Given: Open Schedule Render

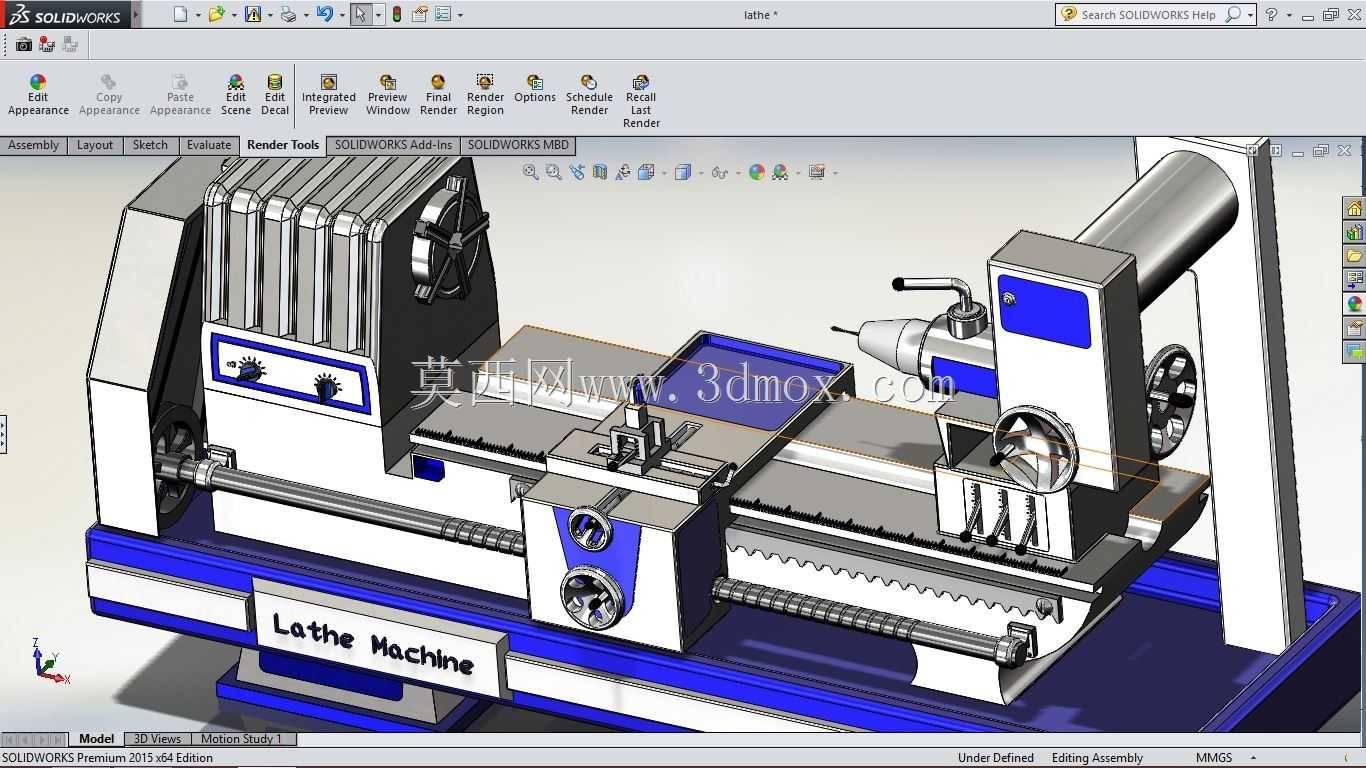Looking at the screenshot, I should (x=589, y=96).
